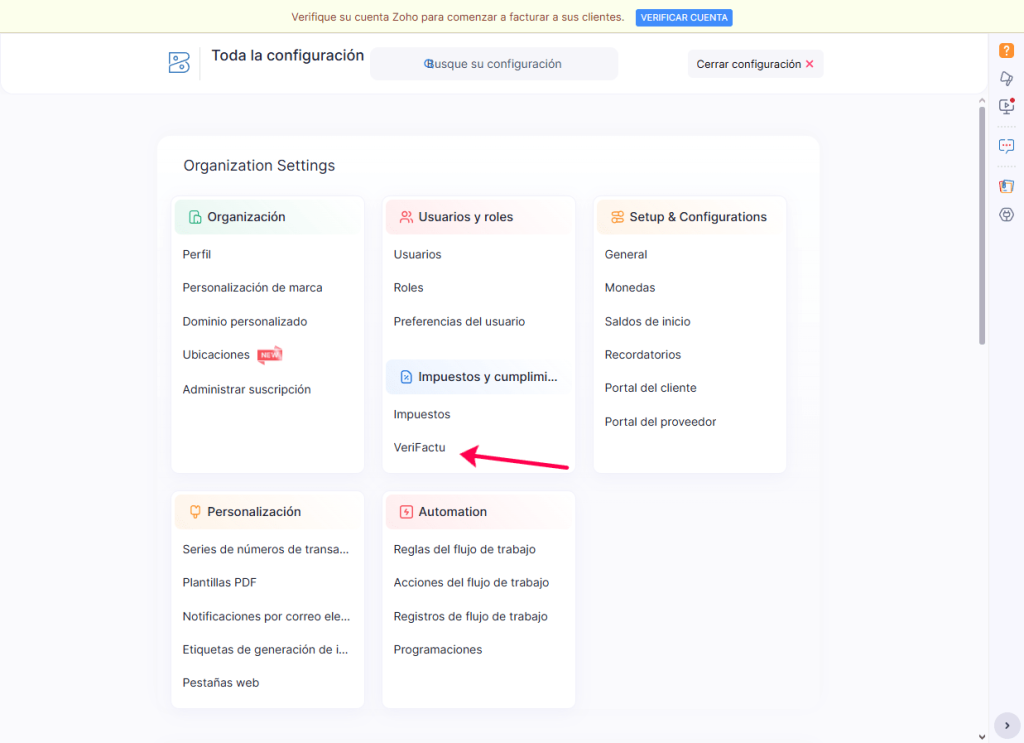The image size is (1024, 743).
Task: Click the megaphone announcements icon
Action: pos(1006,78)
